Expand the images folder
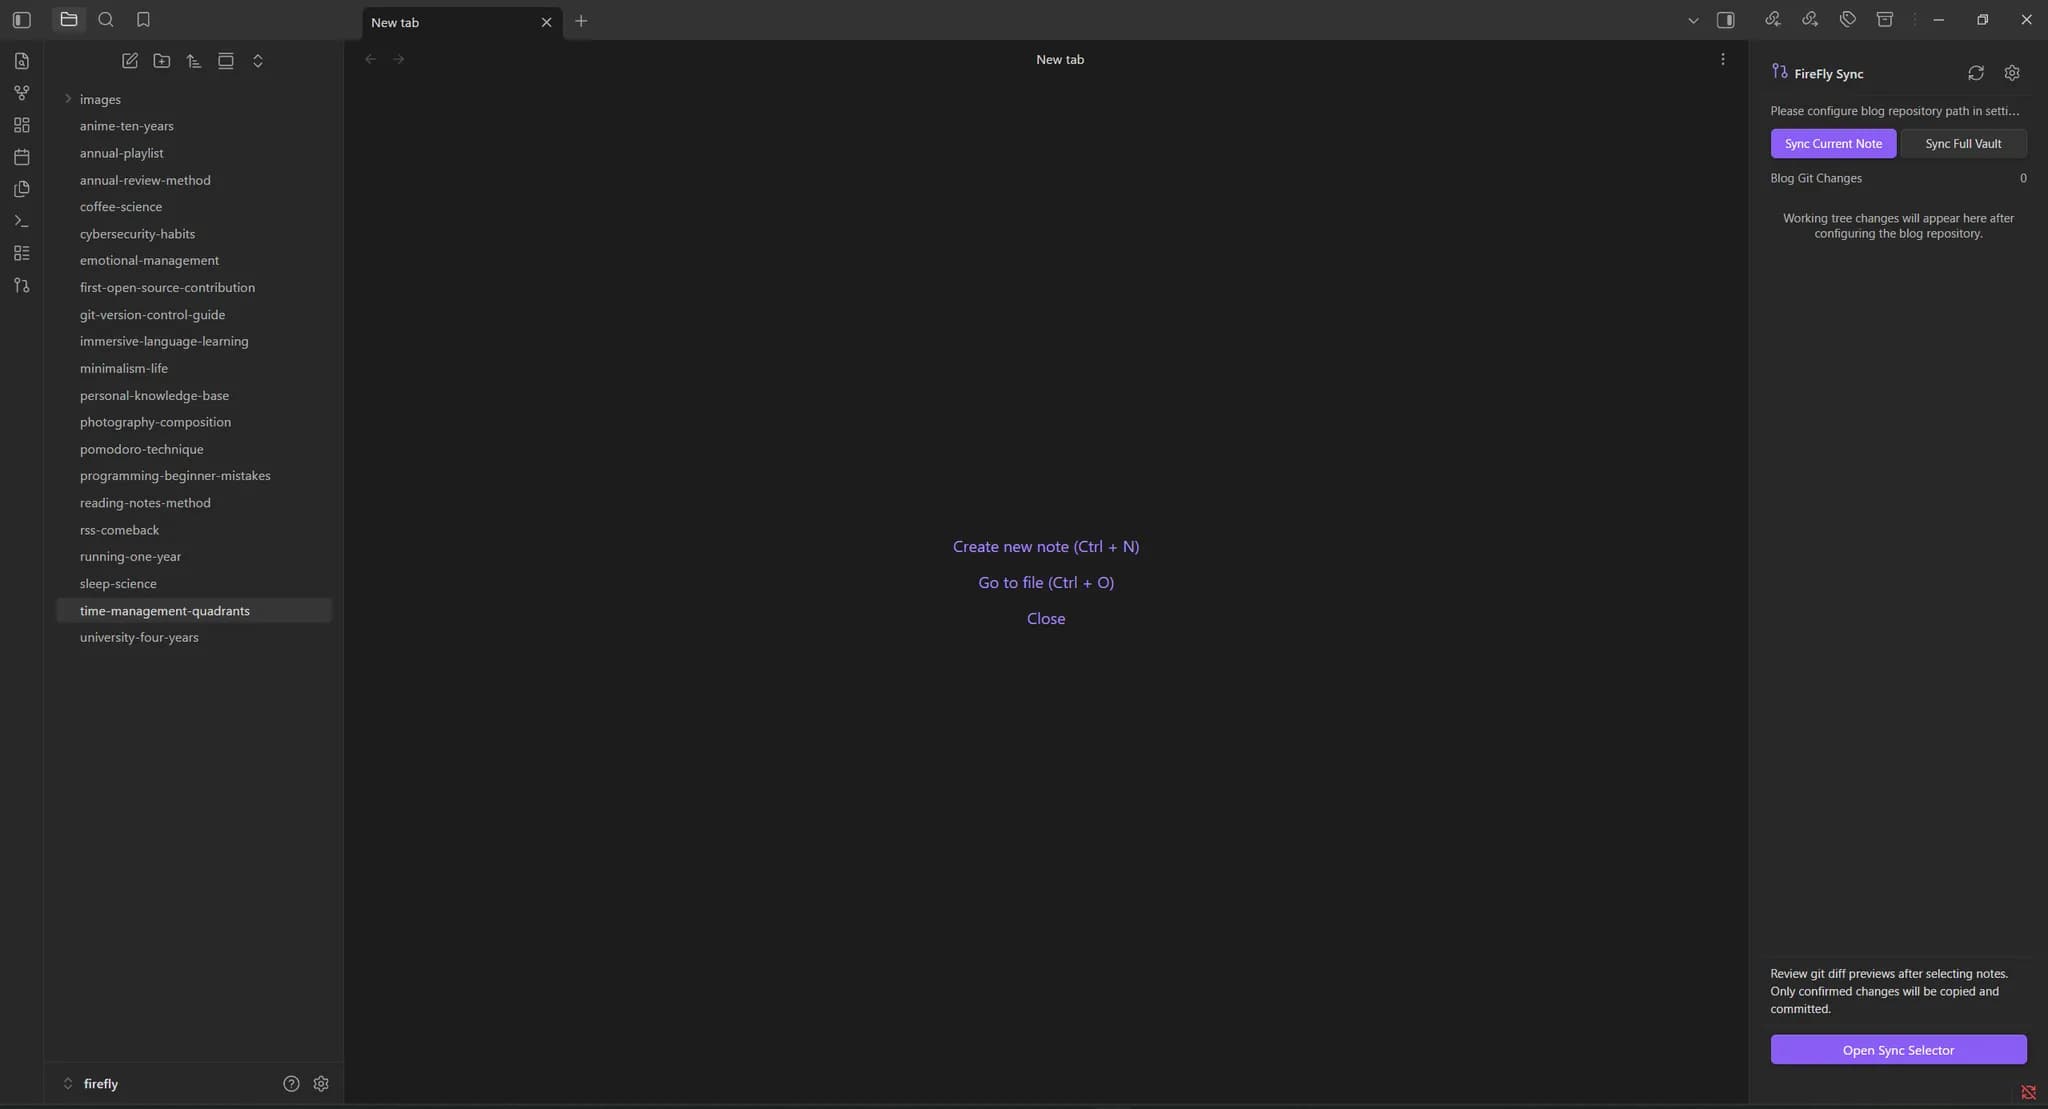 click(x=68, y=99)
